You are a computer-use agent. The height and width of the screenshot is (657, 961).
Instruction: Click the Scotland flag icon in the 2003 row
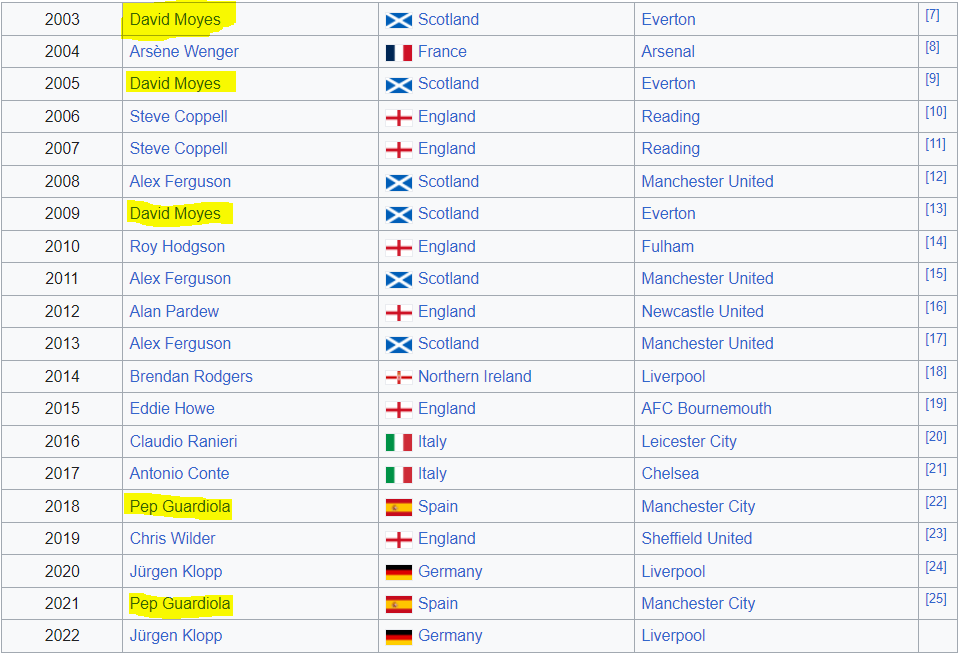(398, 20)
